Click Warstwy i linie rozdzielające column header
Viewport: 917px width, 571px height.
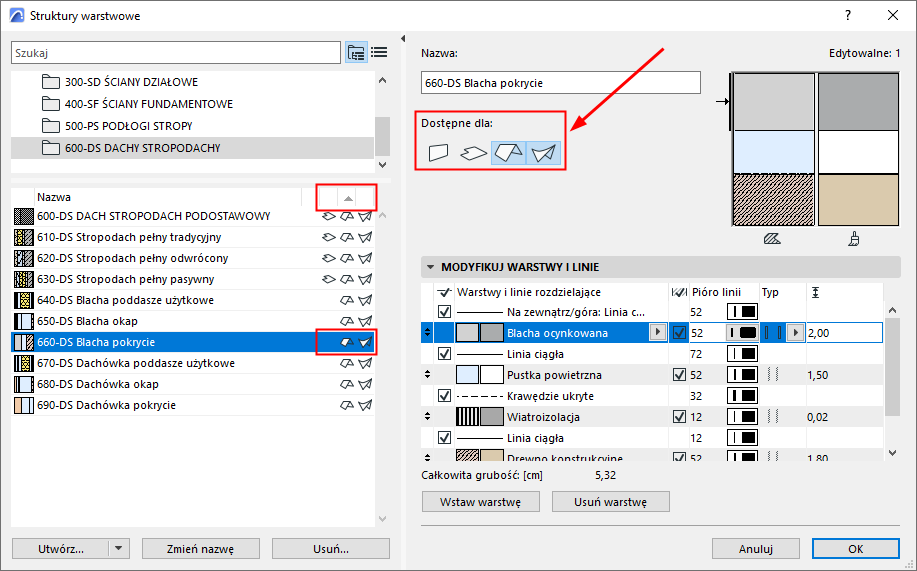pyautogui.click(x=529, y=292)
